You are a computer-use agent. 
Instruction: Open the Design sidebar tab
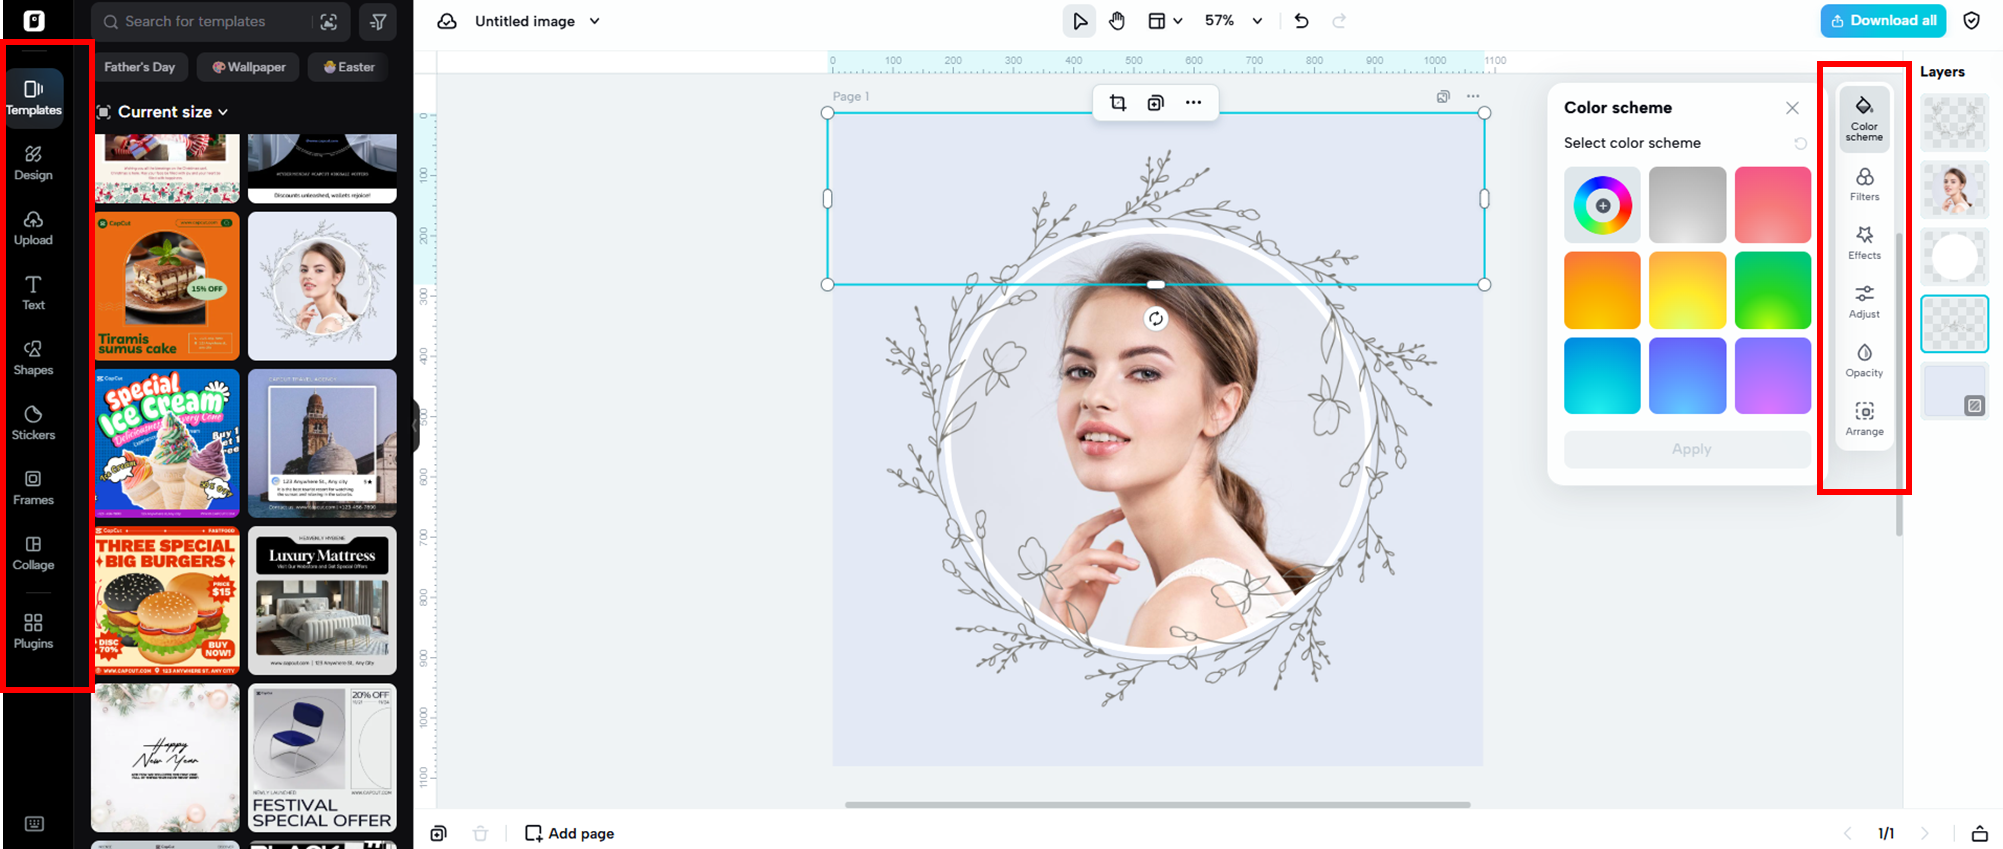33,162
